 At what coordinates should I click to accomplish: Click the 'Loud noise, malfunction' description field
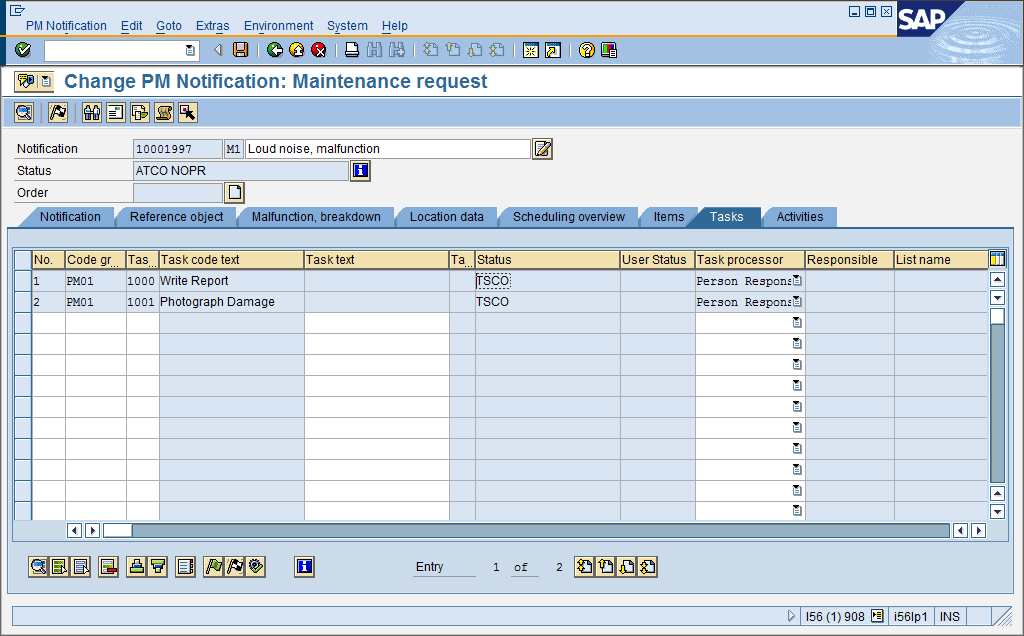point(388,149)
